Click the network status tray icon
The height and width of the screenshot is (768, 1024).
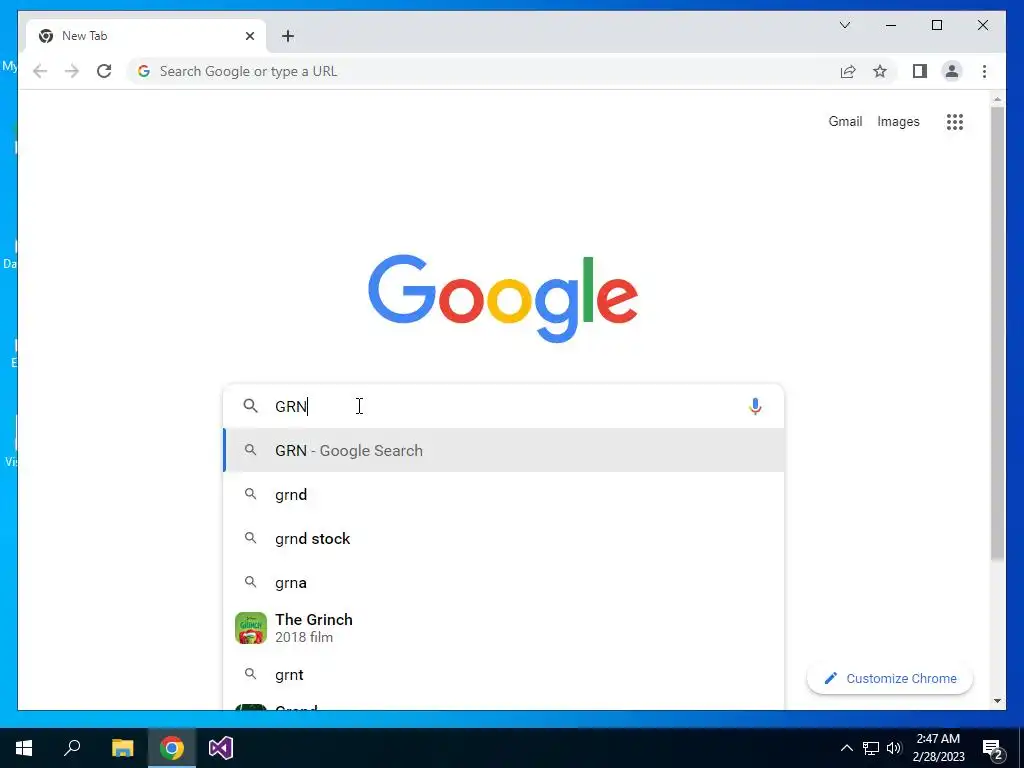coord(871,748)
